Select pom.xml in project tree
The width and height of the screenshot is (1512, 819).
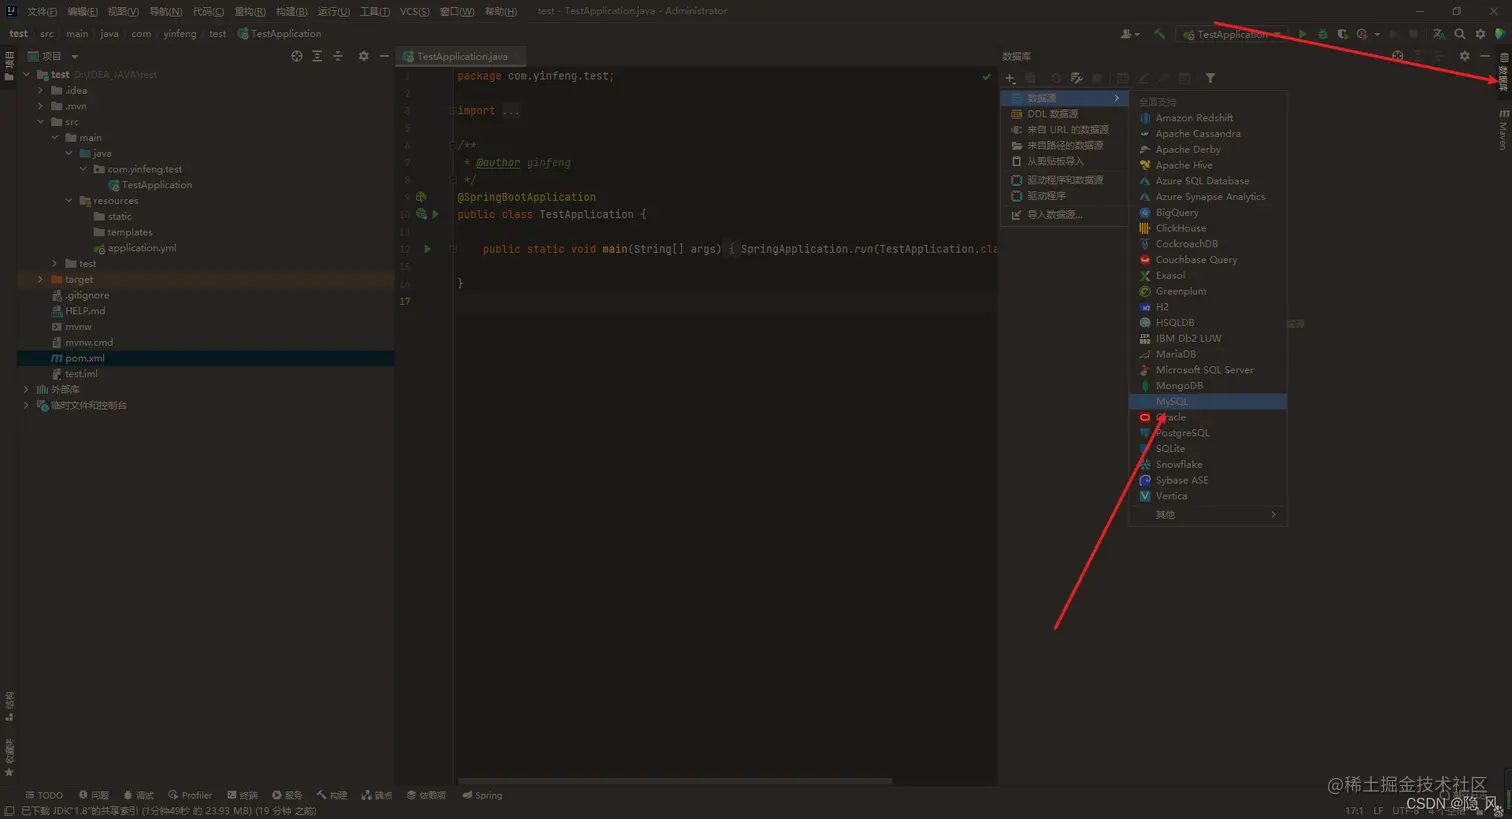85,358
